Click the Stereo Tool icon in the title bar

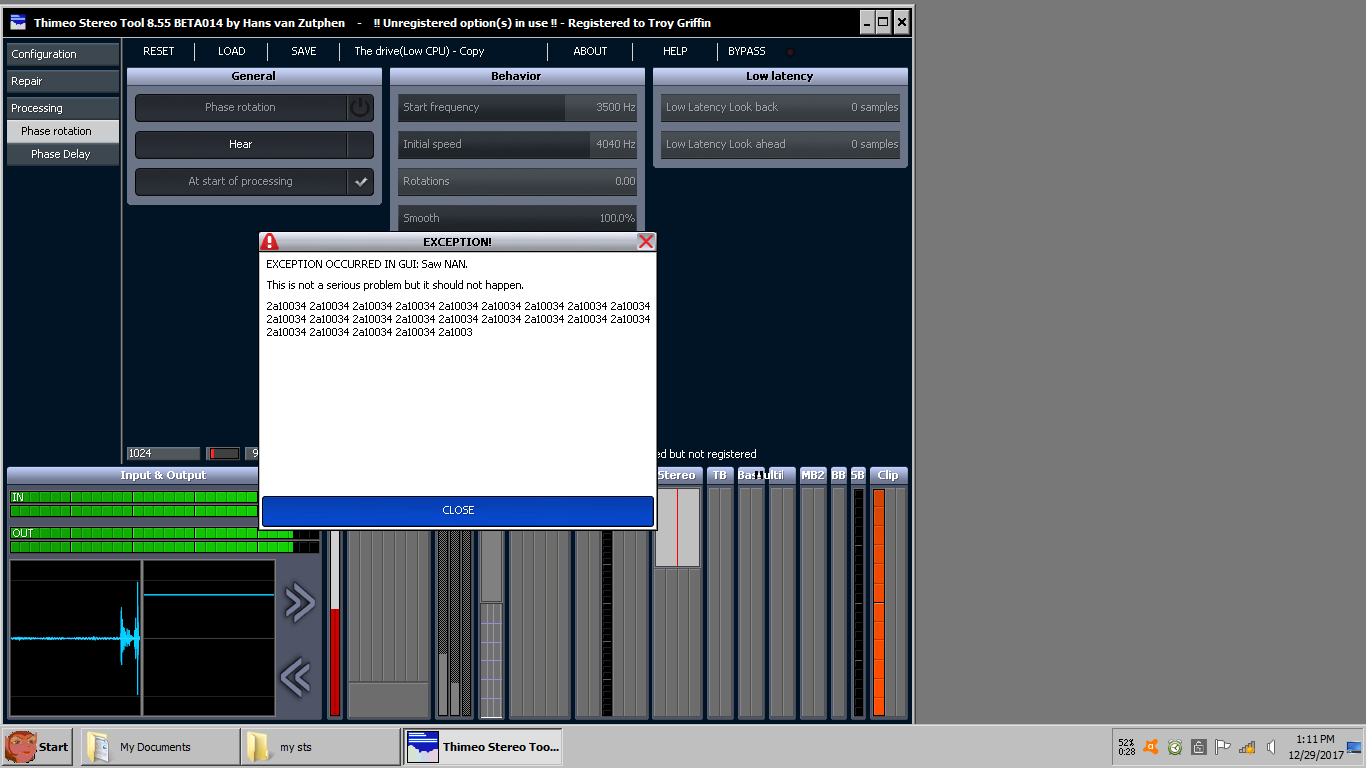pos(18,22)
